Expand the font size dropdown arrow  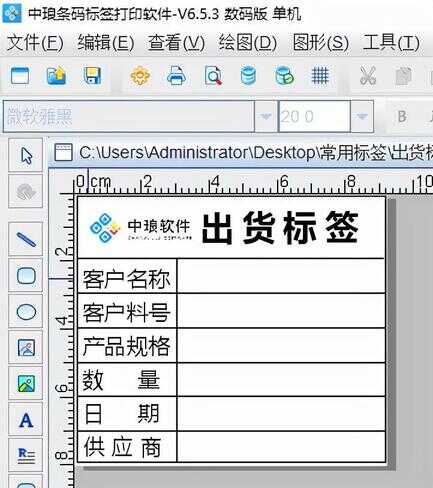tap(362, 116)
